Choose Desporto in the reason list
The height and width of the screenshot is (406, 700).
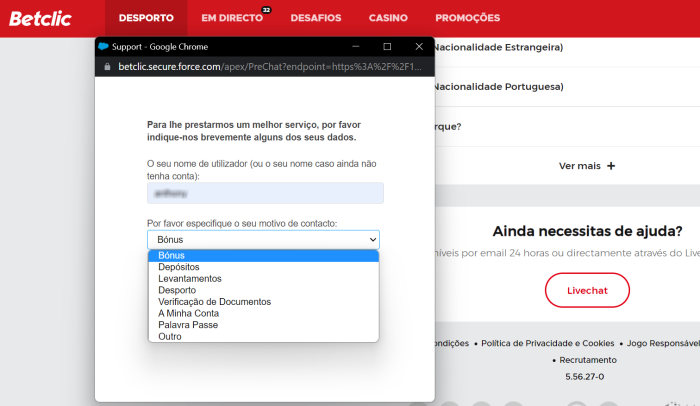point(263,290)
